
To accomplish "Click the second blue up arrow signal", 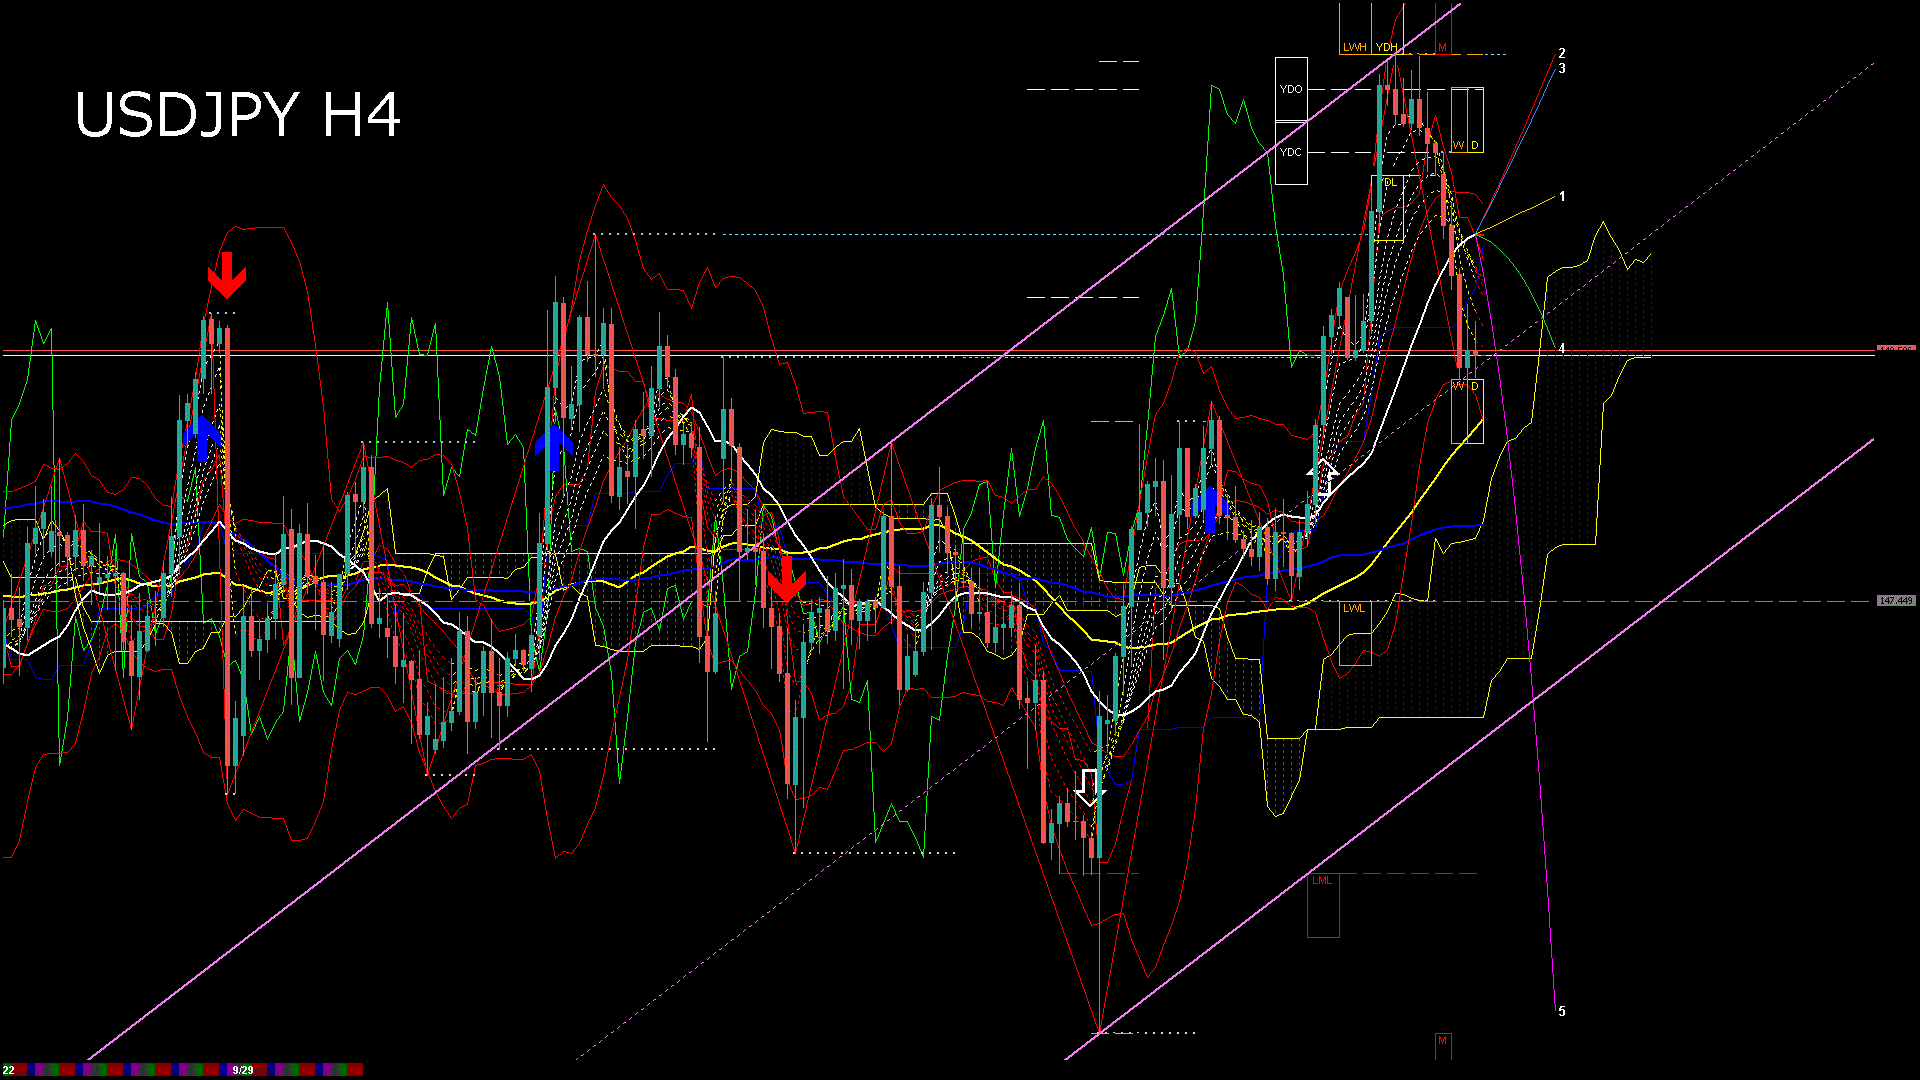I will (x=553, y=447).
